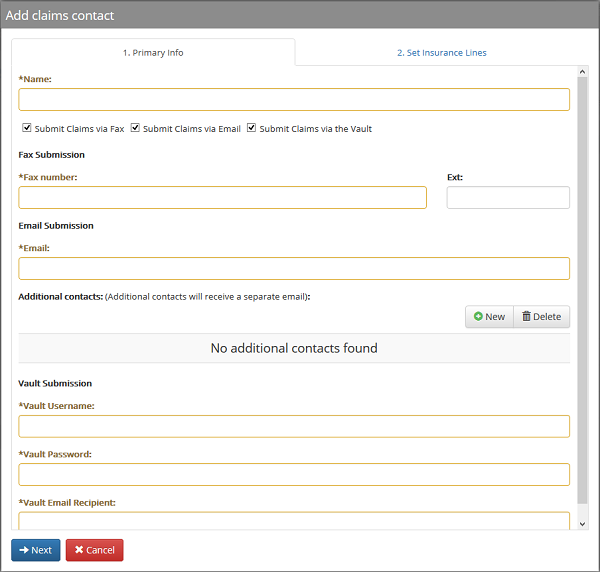Click the Email input box
Viewport: 600px width, 572px height.
(x=294, y=268)
